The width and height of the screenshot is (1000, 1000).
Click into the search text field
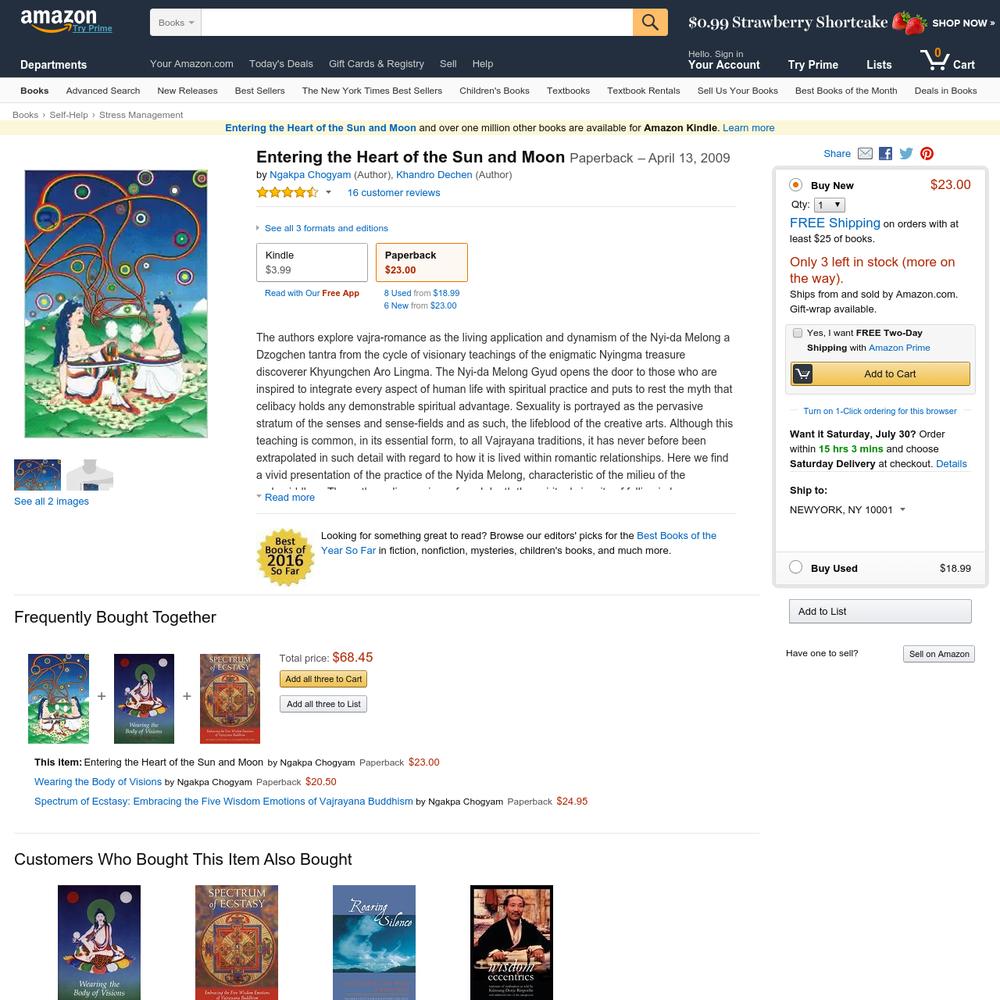(417, 22)
